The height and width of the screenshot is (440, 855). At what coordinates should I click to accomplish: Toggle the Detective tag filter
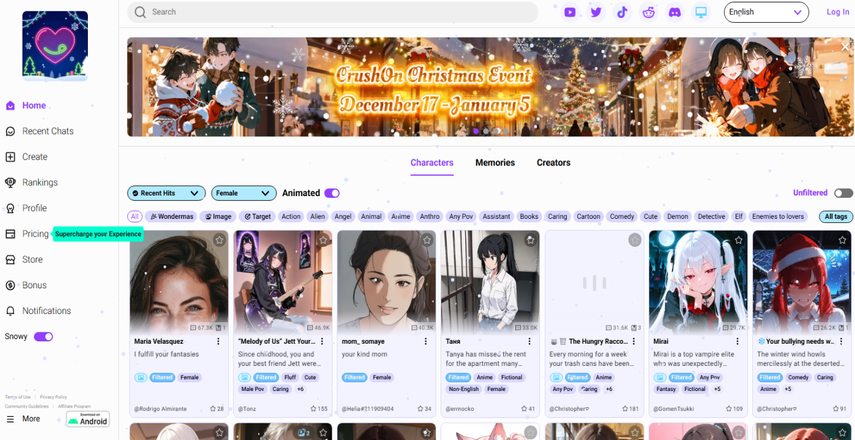tap(712, 216)
